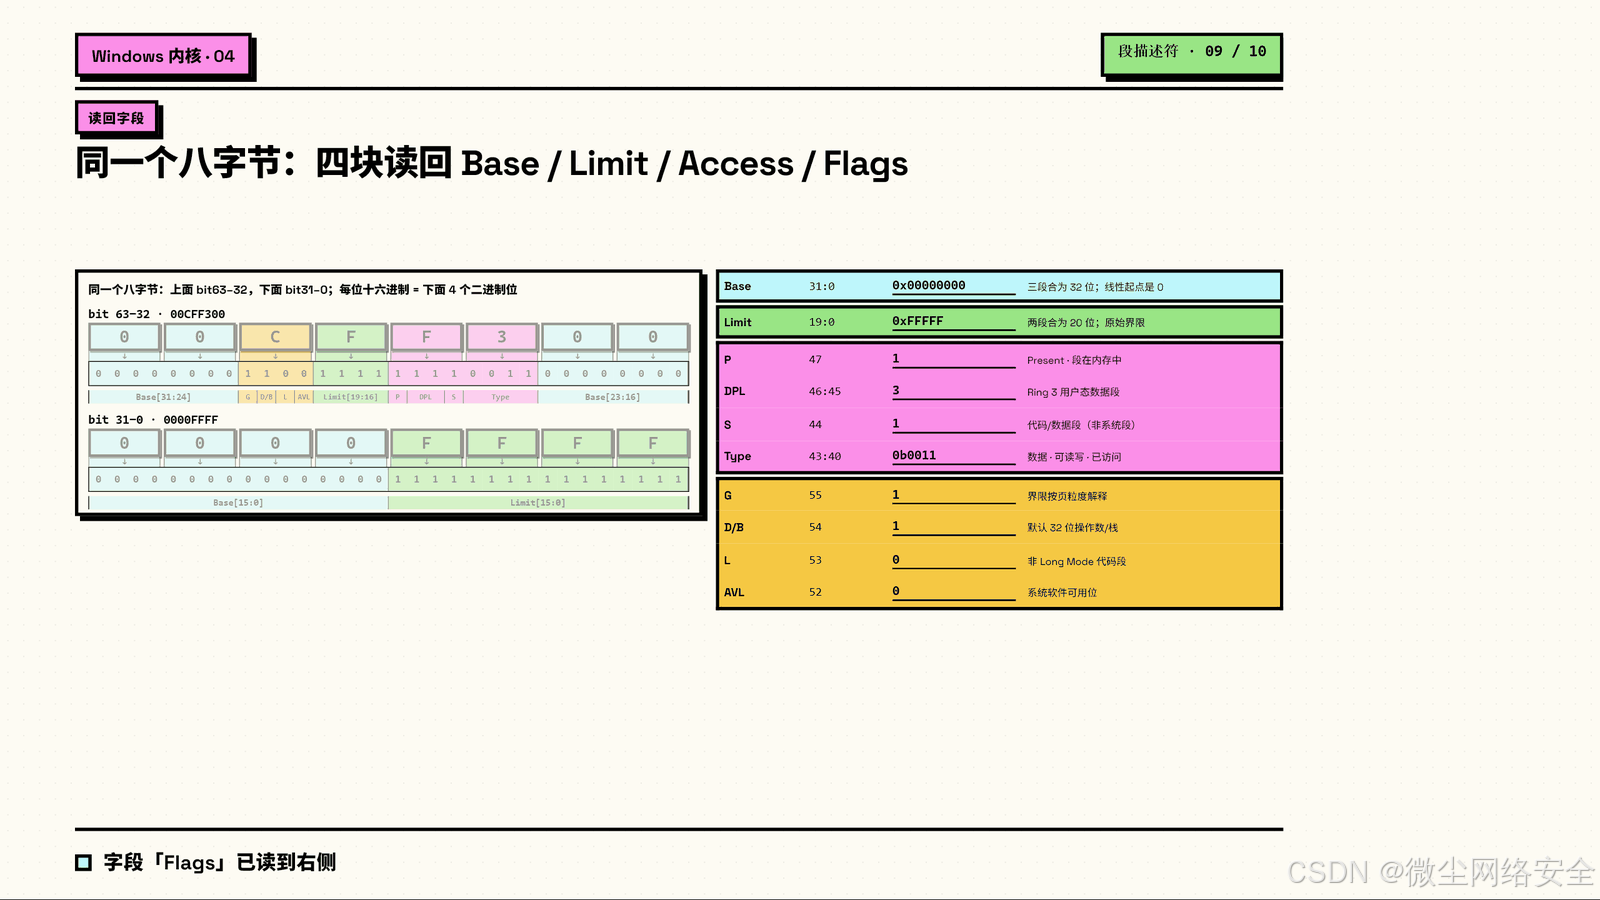Select the orange hex cell labeled C

pos(275,337)
